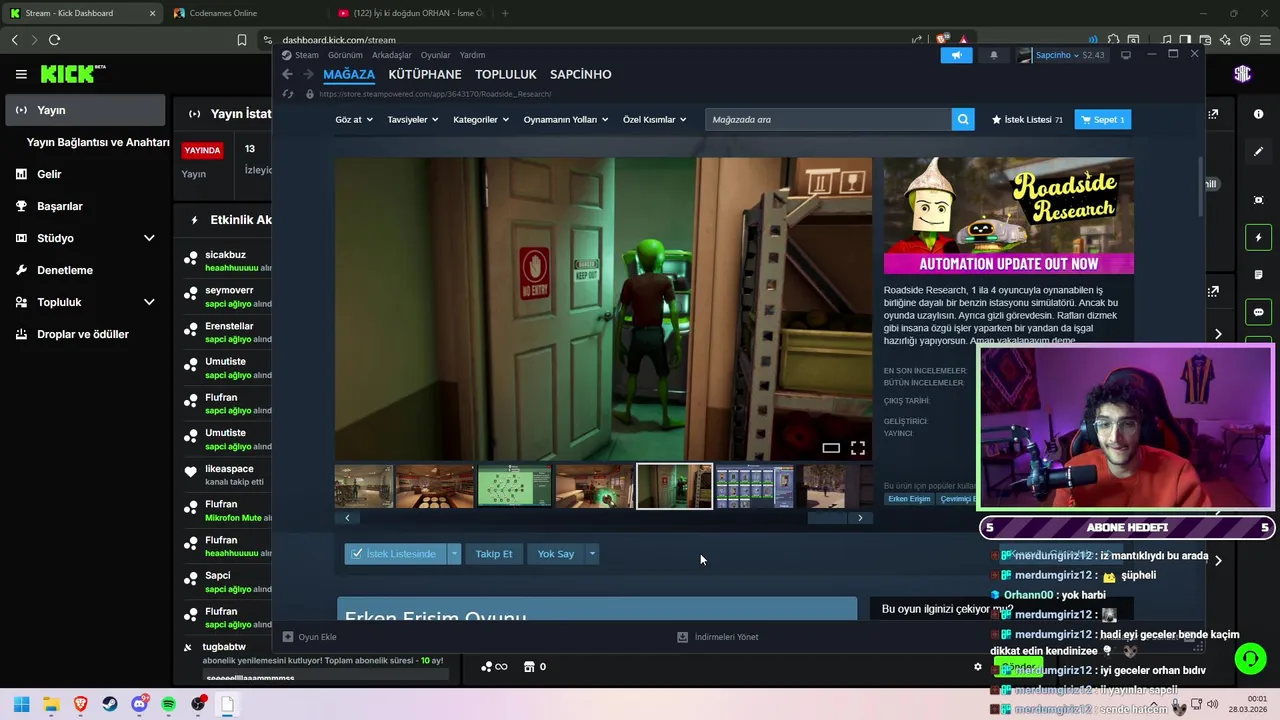Expand the Özel Kısımlar dropdown
The width and height of the screenshot is (1280, 720).
point(655,119)
